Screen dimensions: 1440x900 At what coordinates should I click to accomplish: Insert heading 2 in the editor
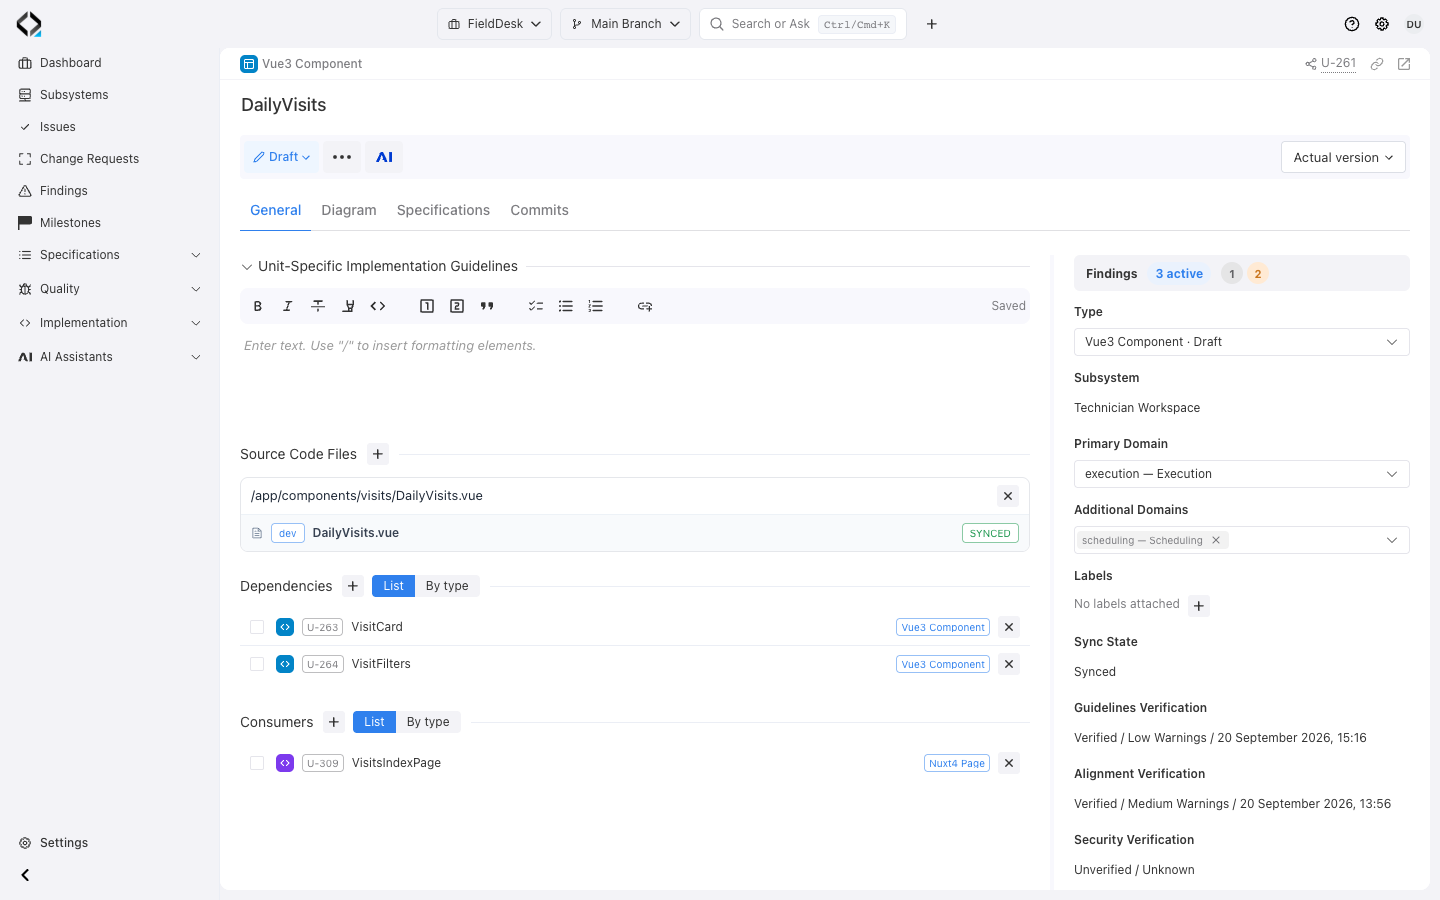click(457, 306)
